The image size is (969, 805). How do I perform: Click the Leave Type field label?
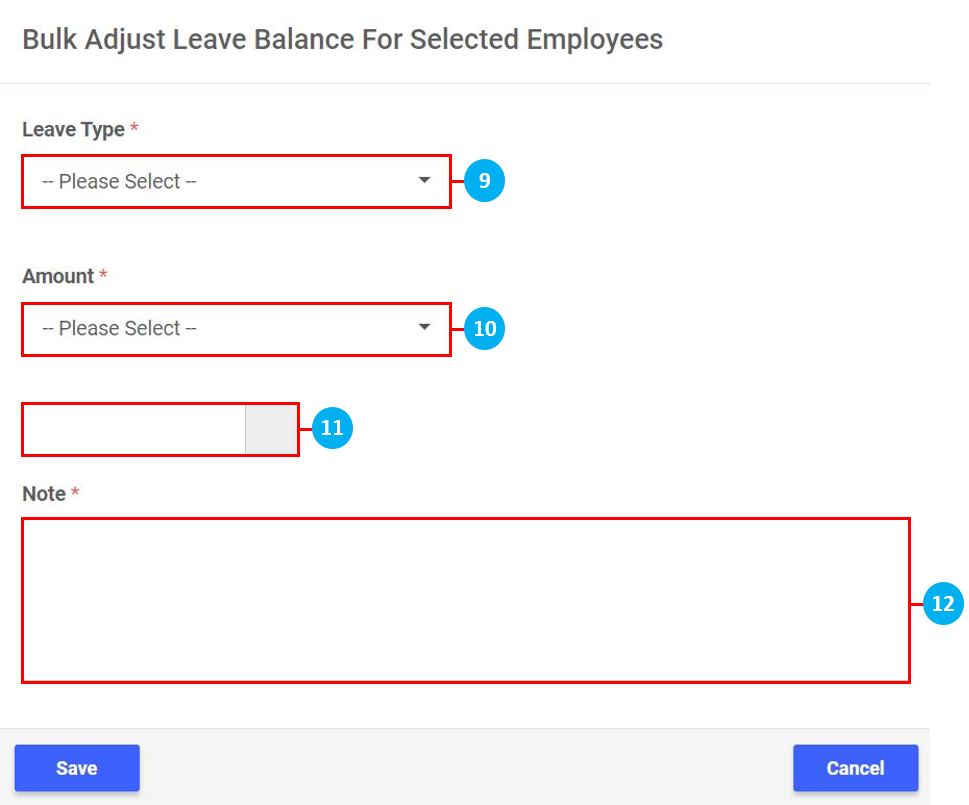tap(73, 130)
